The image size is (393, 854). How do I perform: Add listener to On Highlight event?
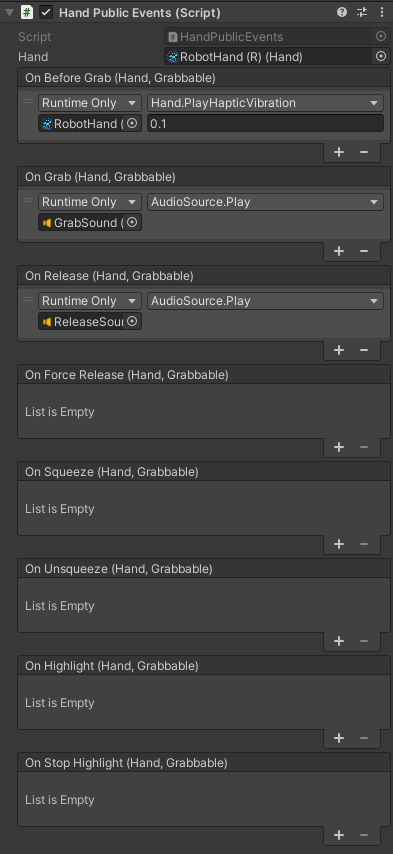coord(339,738)
